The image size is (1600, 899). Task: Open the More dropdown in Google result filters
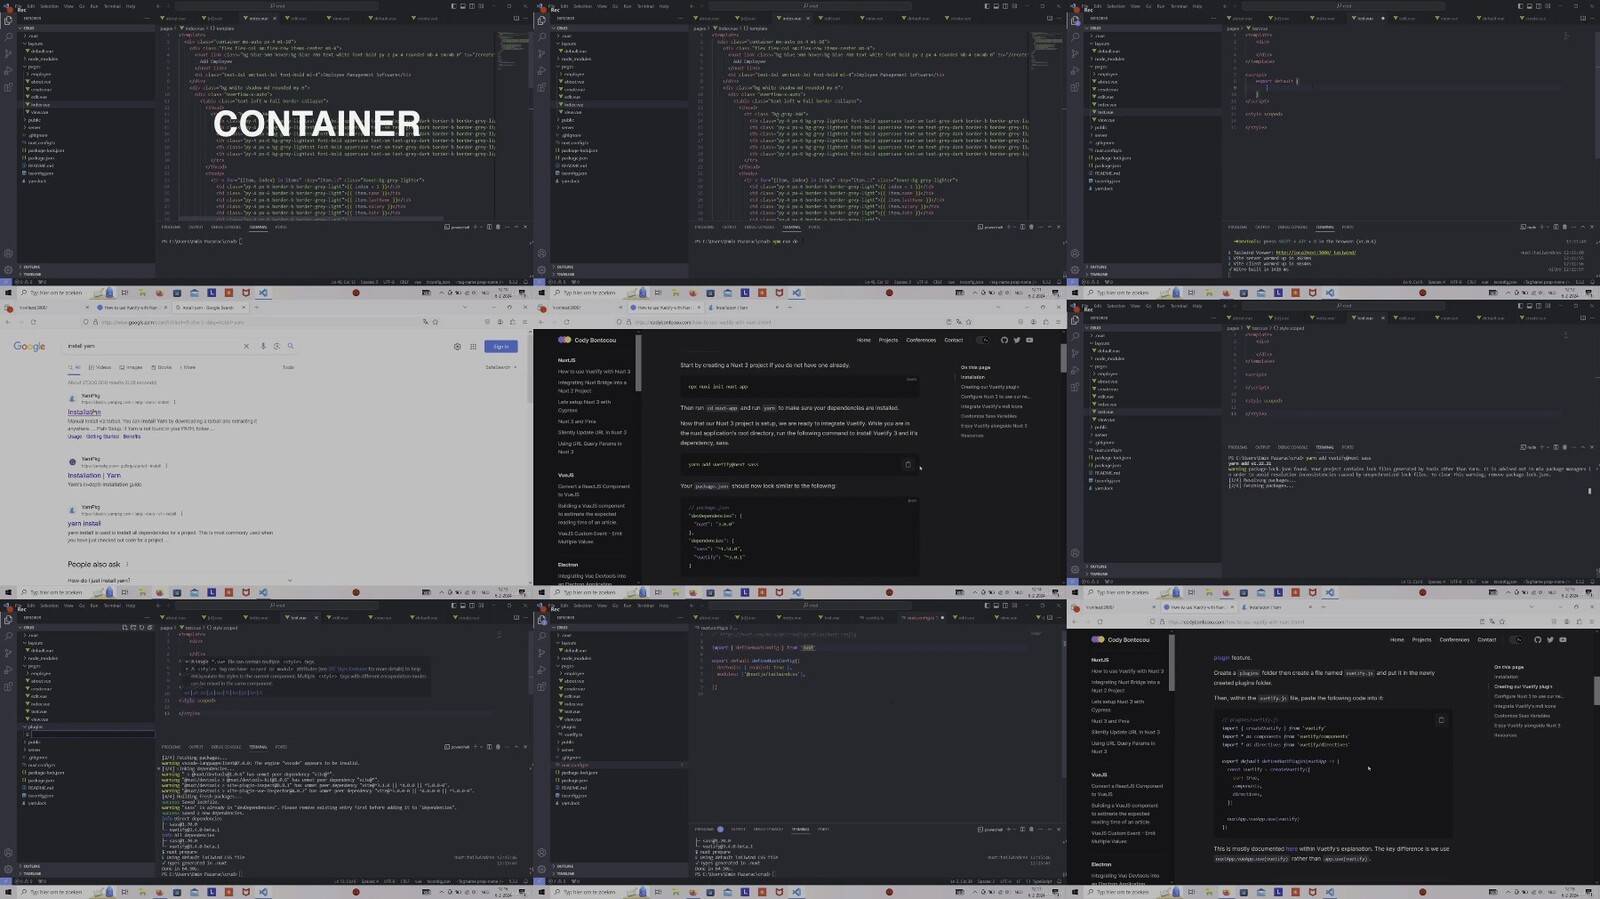point(187,367)
